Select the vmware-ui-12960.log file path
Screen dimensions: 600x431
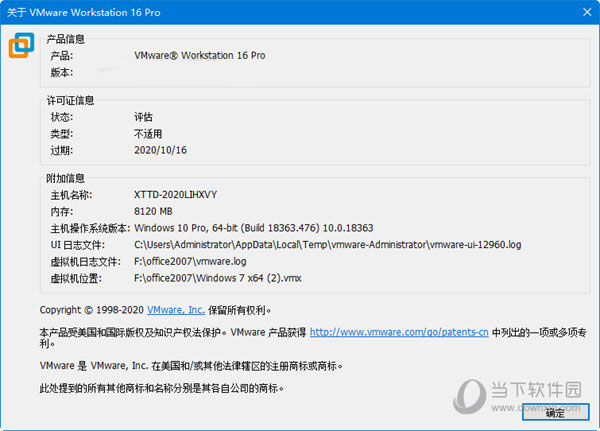click(x=328, y=245)
